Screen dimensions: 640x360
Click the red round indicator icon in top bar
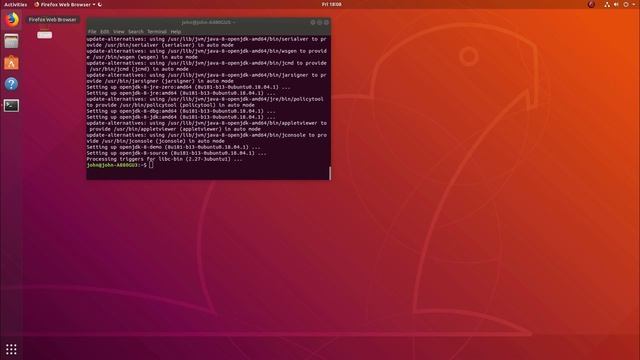tap(591, 4)
